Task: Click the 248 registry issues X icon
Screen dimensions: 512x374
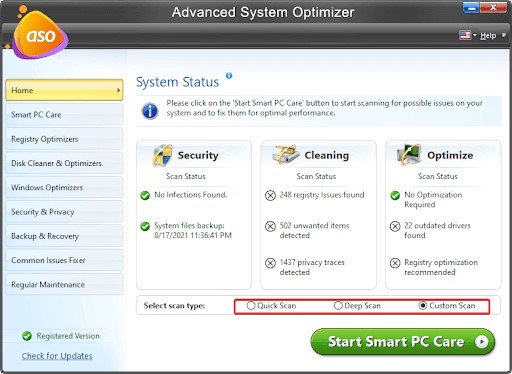Action: pyautogui.click(x=270, y=195)
